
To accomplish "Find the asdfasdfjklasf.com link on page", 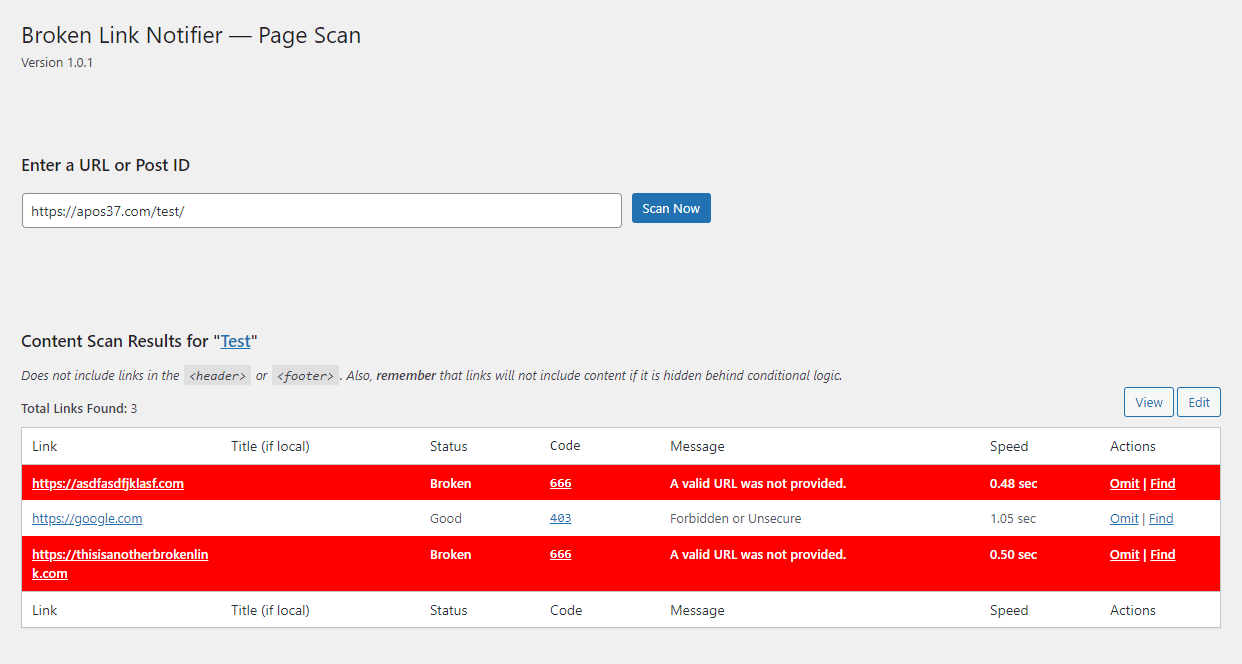I will (1162, 483).
